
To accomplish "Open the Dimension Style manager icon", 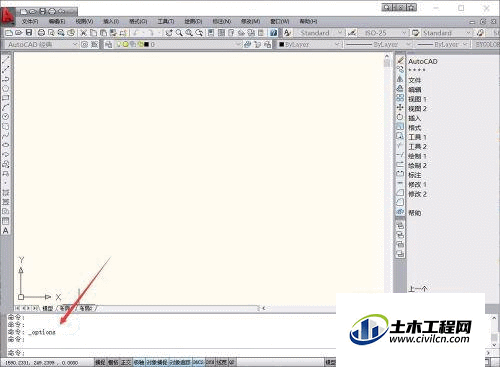I will [352, 33].
